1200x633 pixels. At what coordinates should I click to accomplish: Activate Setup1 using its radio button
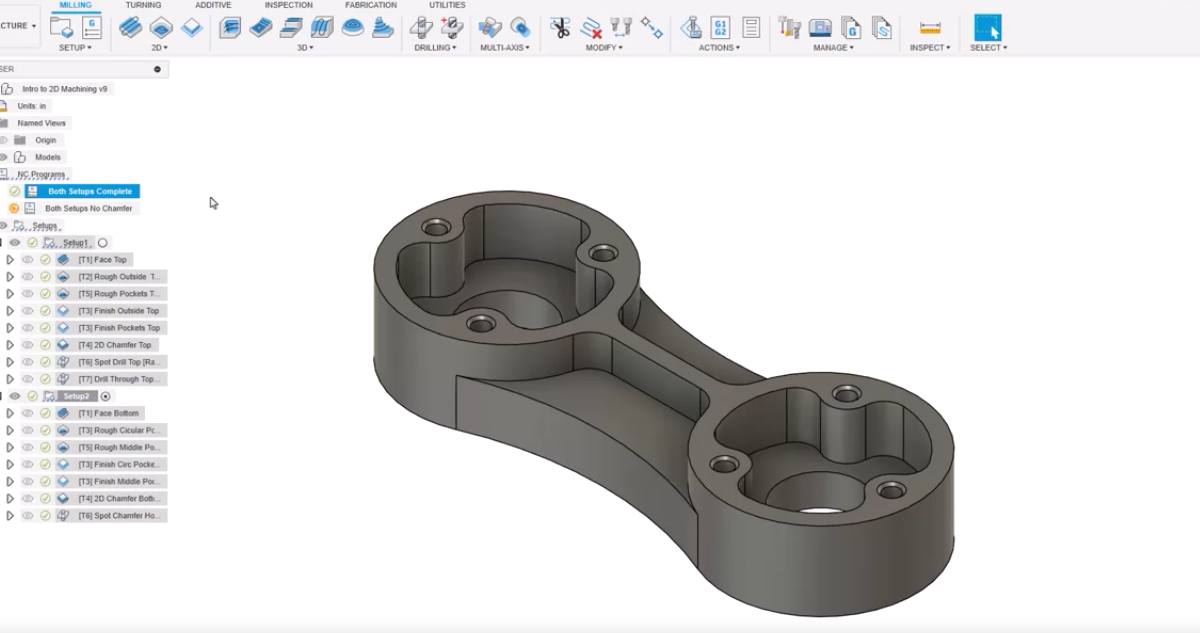[x=103, y=243]
